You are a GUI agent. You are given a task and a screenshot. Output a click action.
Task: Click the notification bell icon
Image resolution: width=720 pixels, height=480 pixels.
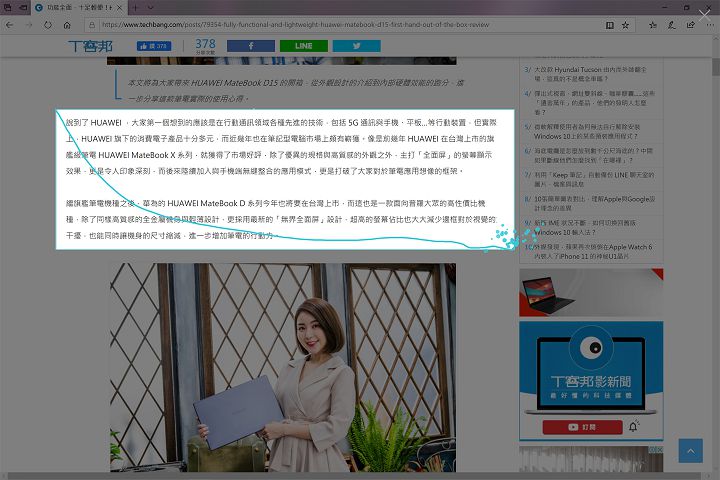(633, 427)
